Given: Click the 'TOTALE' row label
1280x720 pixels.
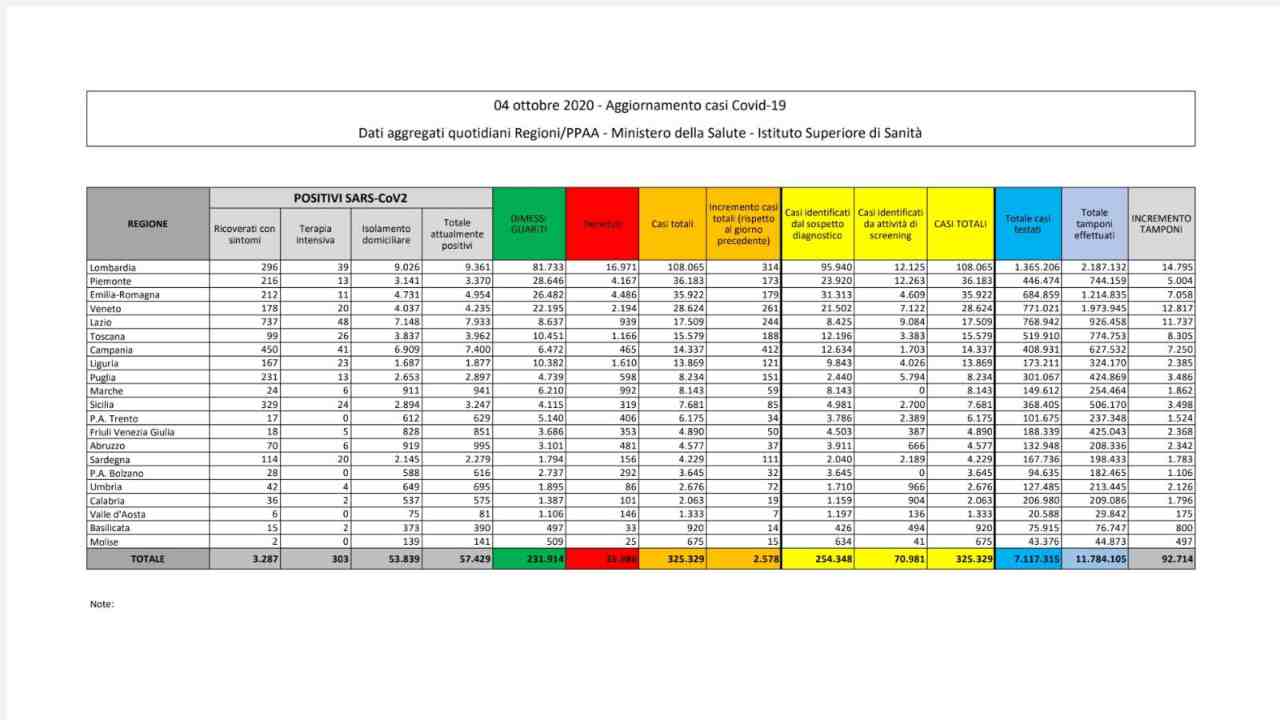Looking at the screenshot, I should pyautogui.click(x=148, y=559).
